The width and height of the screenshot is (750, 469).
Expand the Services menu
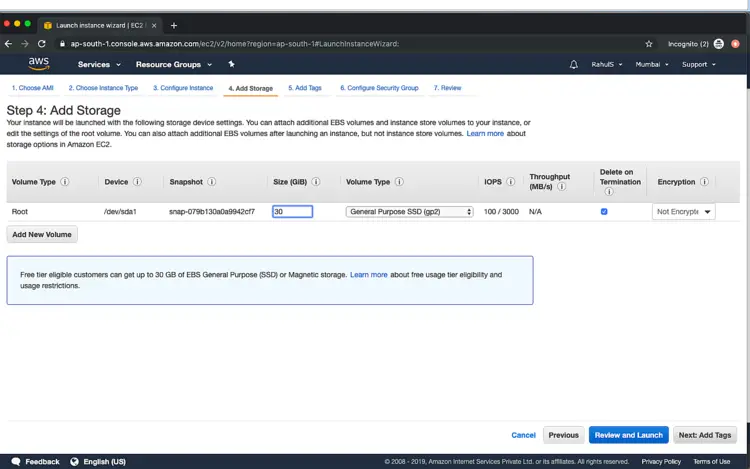[99, 65]
